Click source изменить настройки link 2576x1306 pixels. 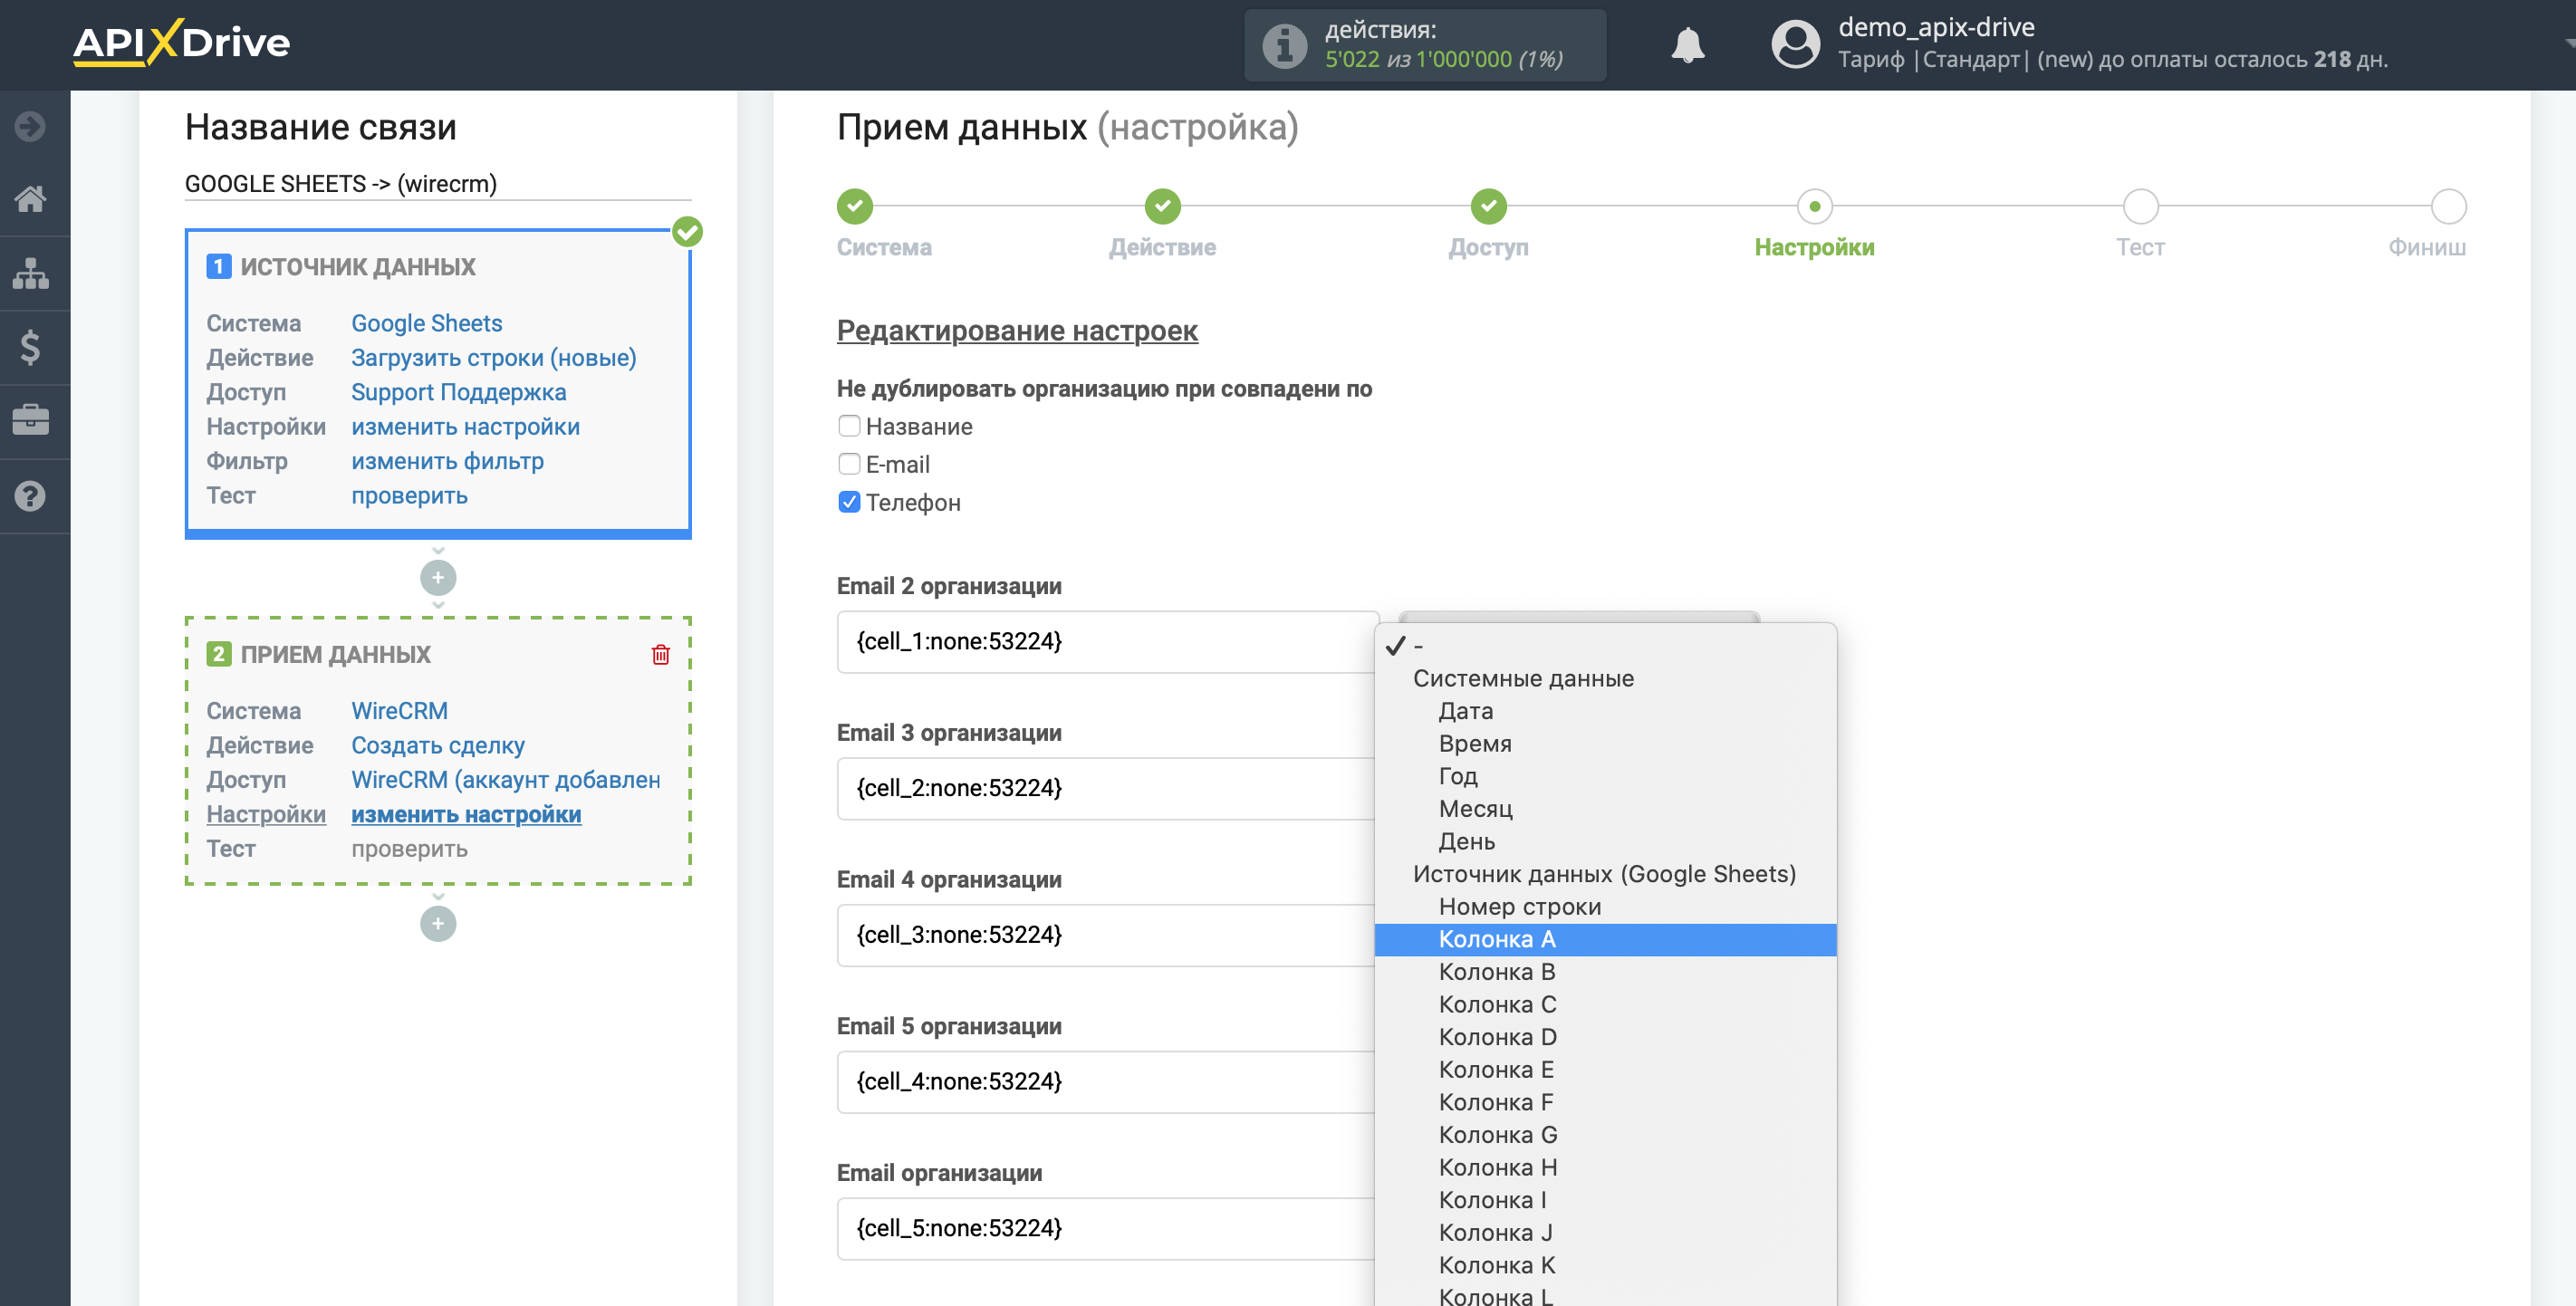tap(465, 427)
